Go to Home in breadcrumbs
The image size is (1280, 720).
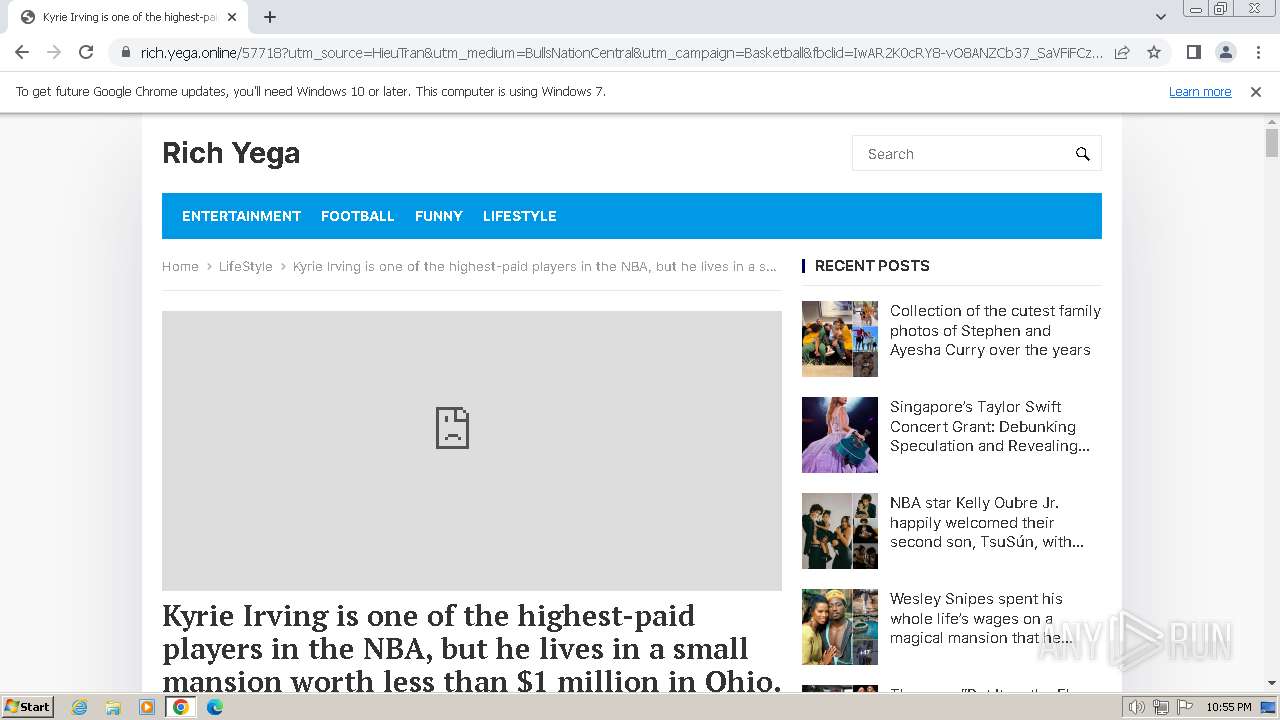point(180,266)
